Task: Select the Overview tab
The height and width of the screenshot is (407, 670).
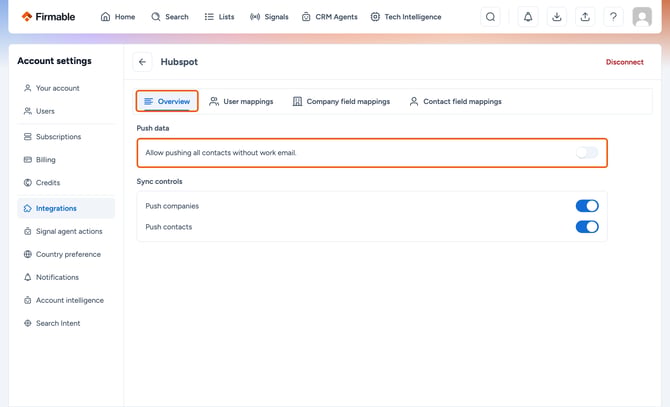Action: (x=167, y=101)
